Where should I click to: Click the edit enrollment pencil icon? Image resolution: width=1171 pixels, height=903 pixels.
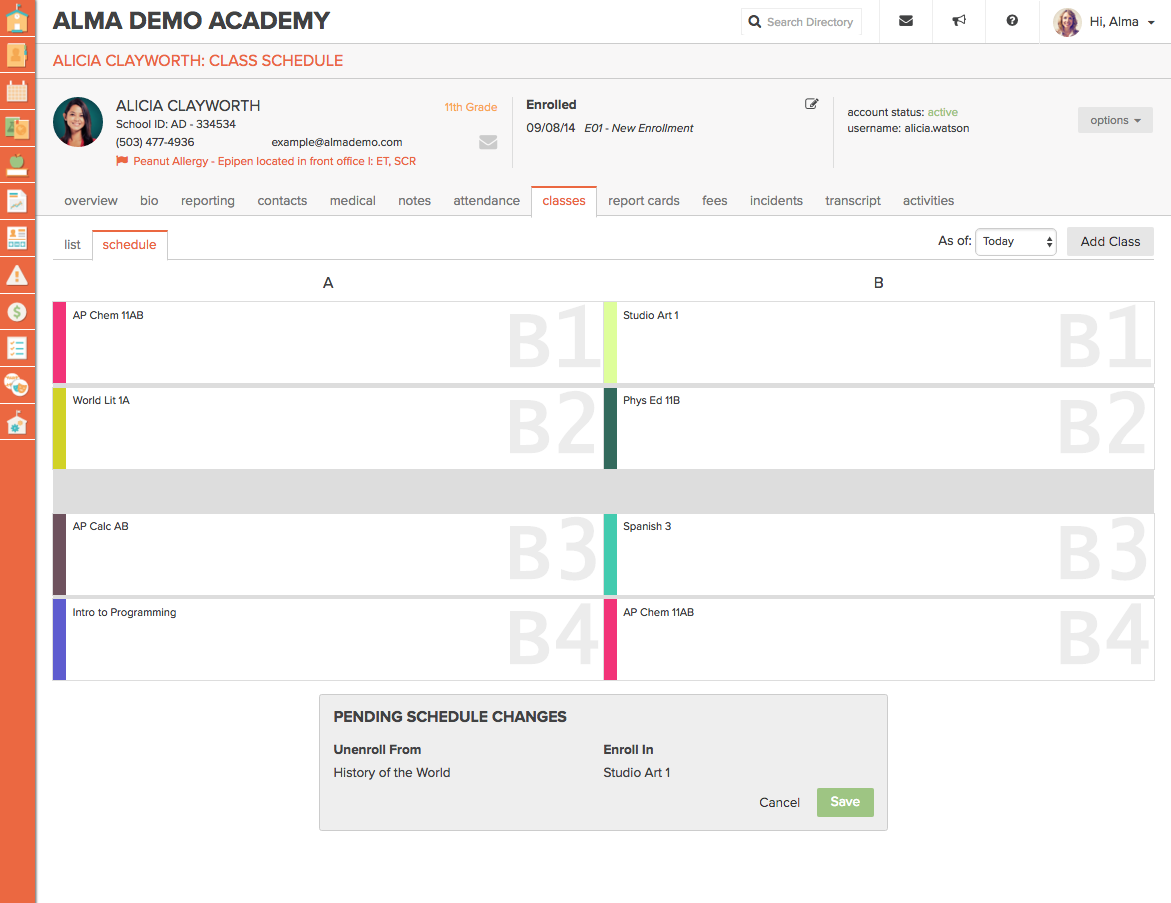pyautogui.click(x=812, y=104)
